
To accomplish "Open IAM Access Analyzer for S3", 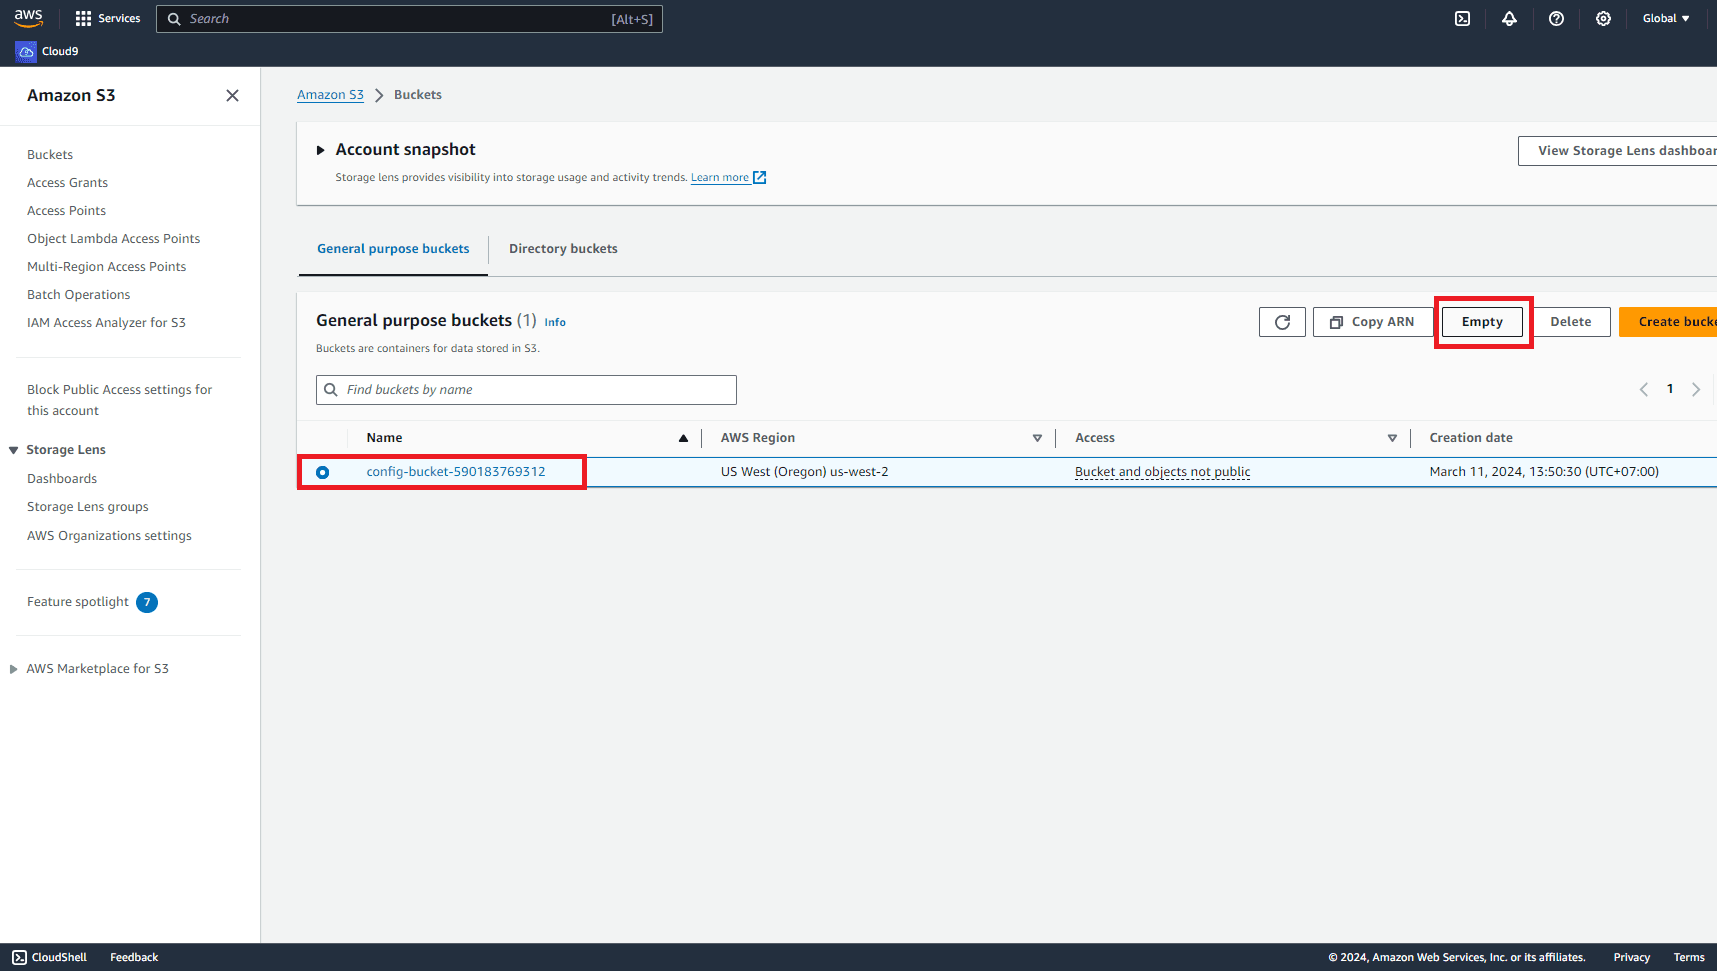I will [x=106, y=323].
